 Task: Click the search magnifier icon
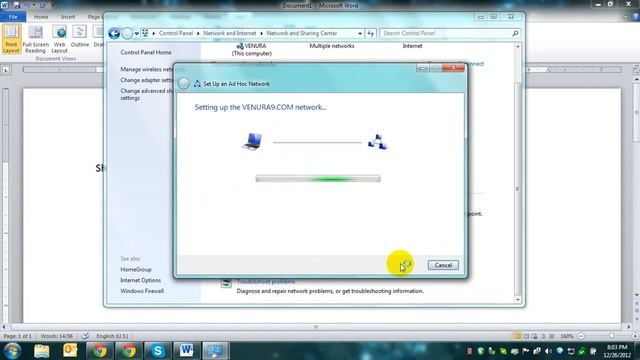point(515,33)
